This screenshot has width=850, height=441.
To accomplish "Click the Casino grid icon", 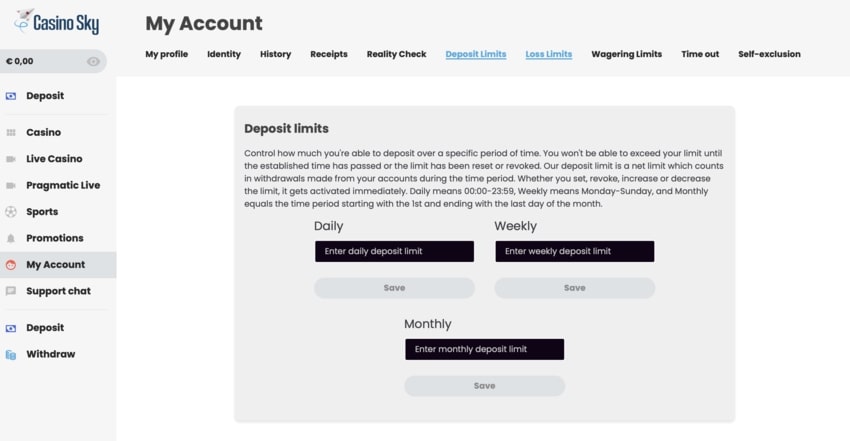I will (11, 132).
